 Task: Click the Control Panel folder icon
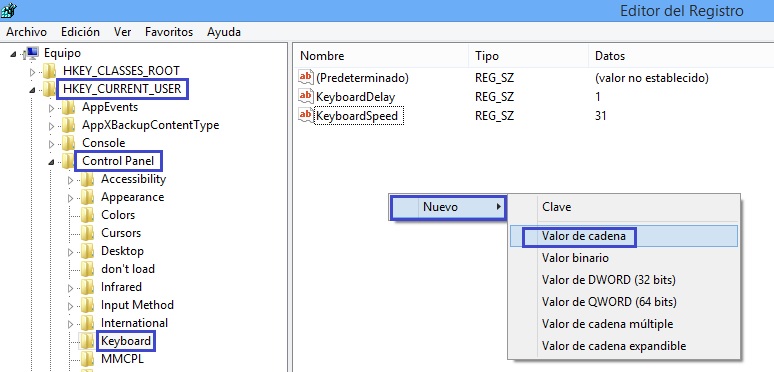tap(69, 161)
